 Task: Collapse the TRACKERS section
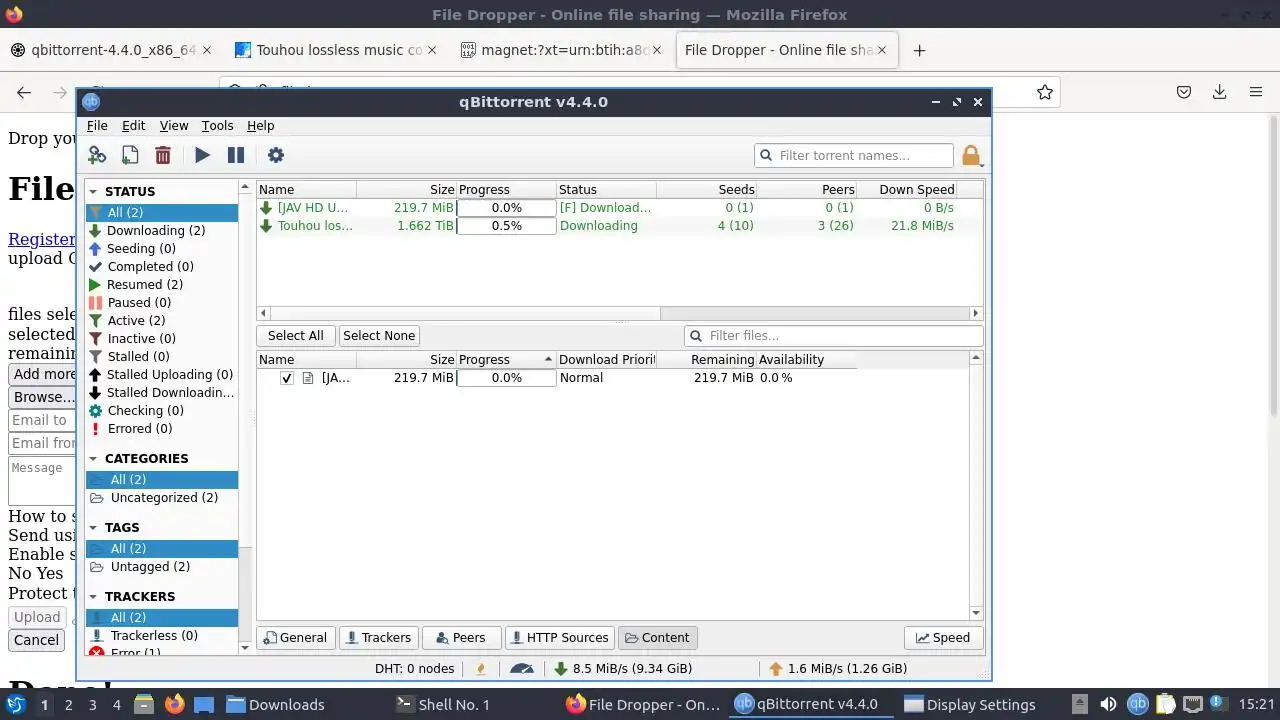pyautogui.click(x=93, y=597)
